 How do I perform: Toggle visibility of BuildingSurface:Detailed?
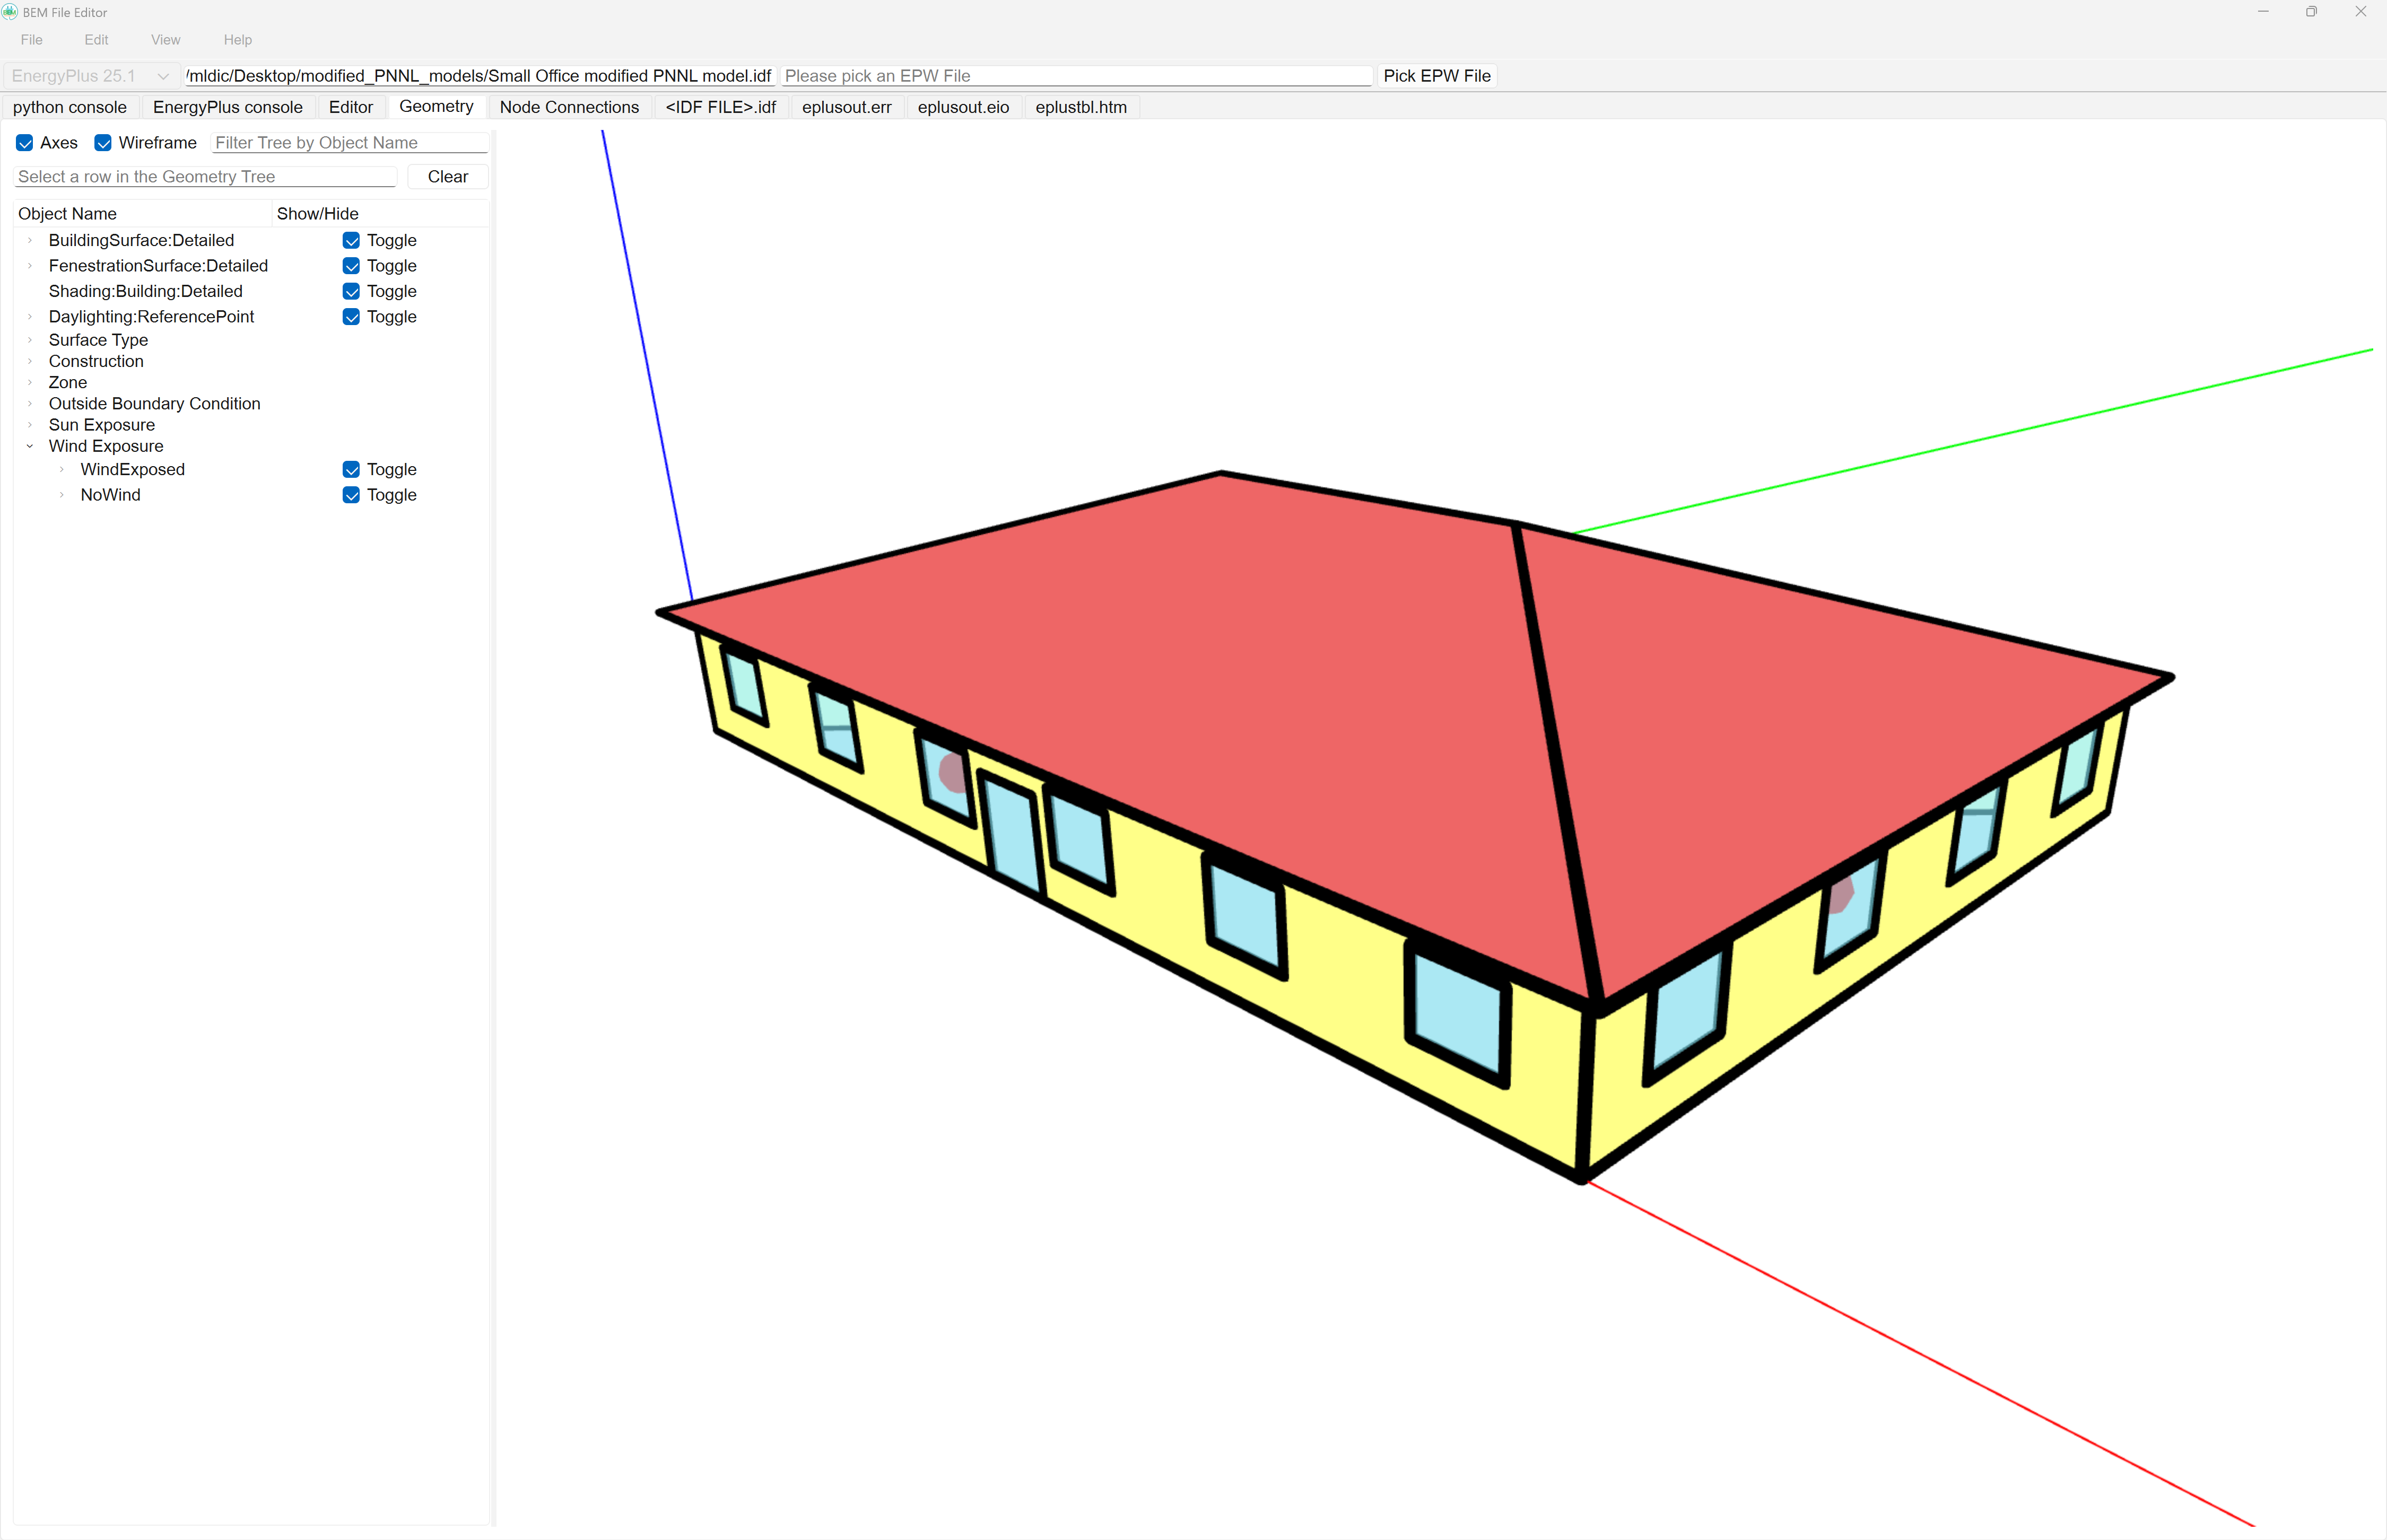[351, 240]
